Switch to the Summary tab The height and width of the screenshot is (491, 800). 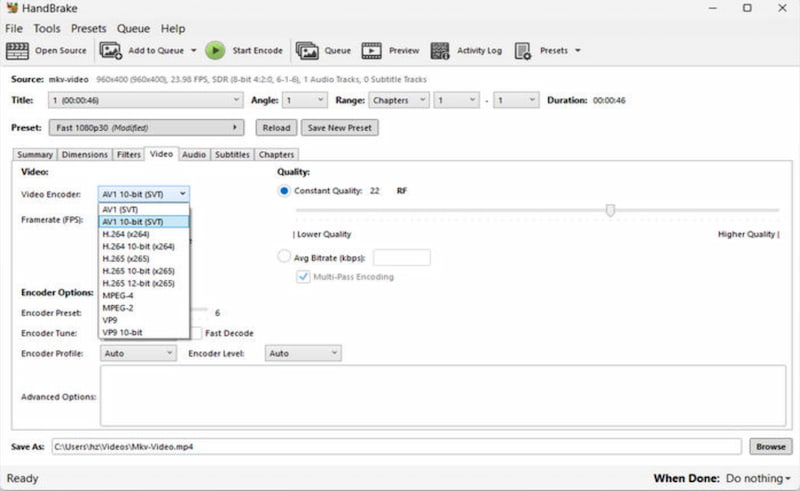(35, 155)
